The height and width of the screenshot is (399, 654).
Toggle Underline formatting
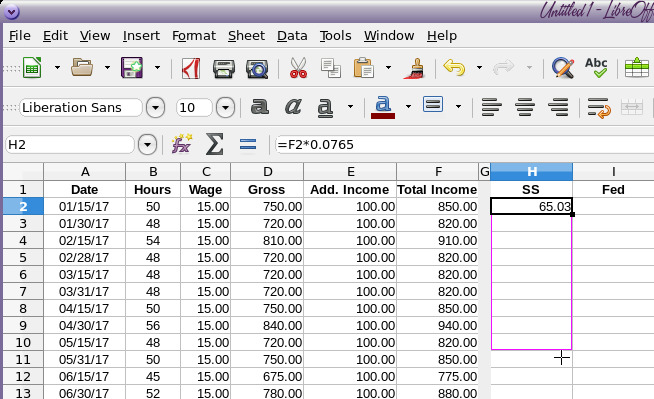tap(325, 108)
